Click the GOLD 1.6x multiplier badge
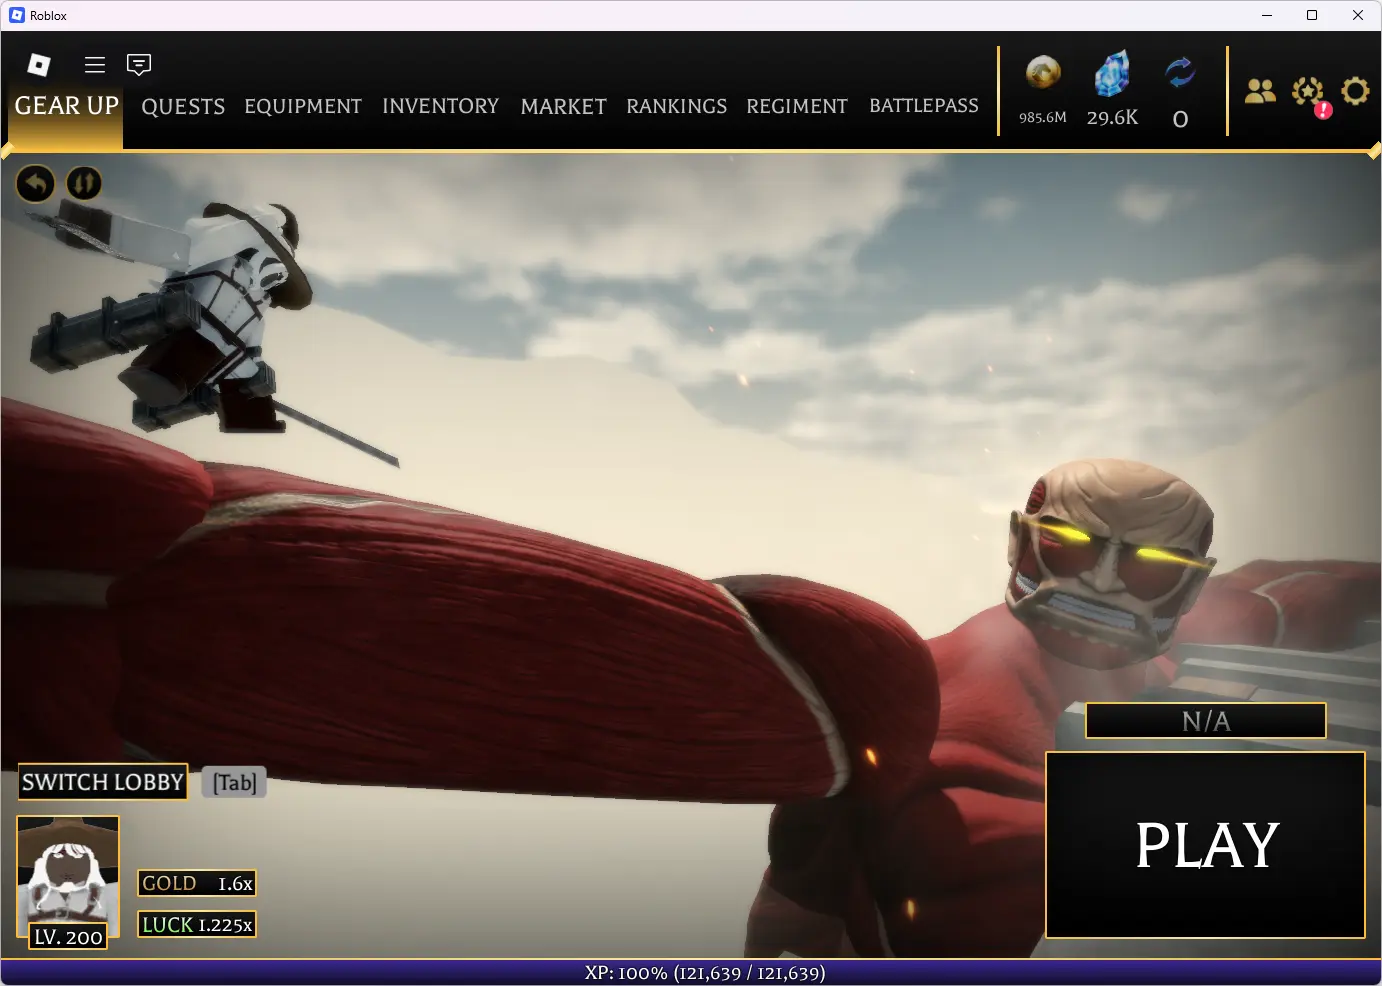 [x=197, y=883]
